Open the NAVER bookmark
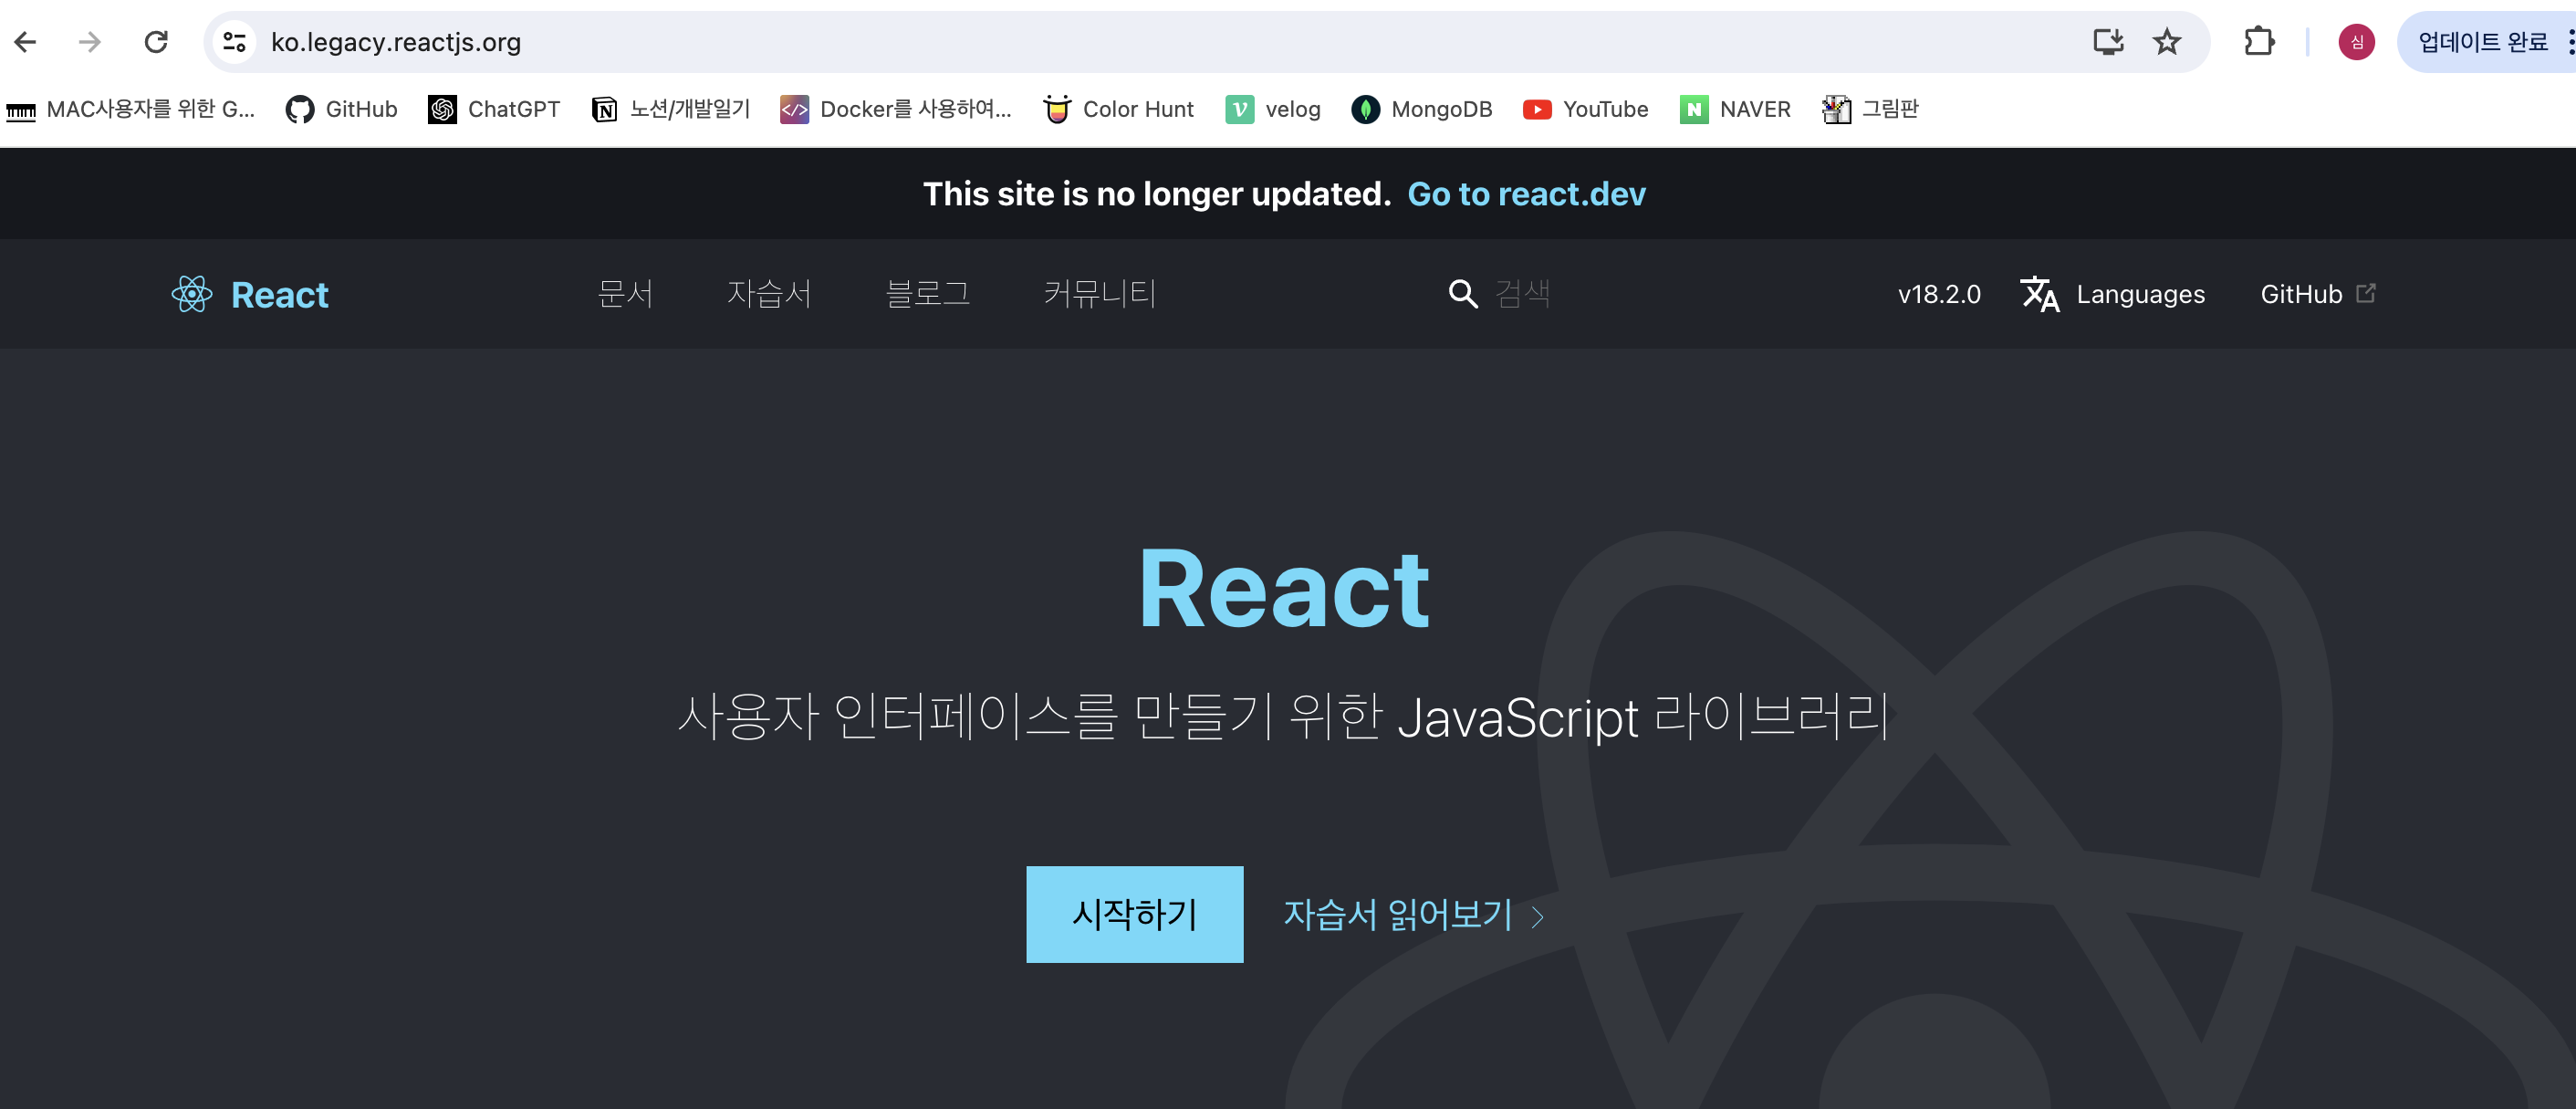Image resolution: width=2576 pixels, height=1109 pixels. pos(1735,110)
